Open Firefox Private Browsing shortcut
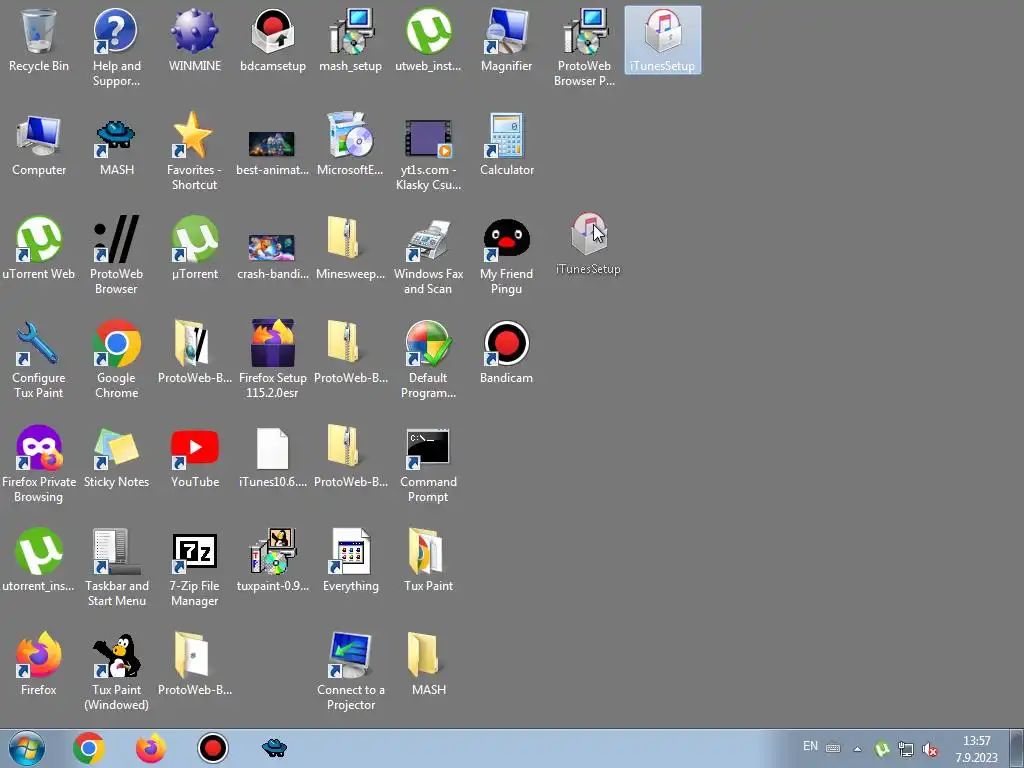The width and height of the screenshot is (1024, 768). point(39,464)
